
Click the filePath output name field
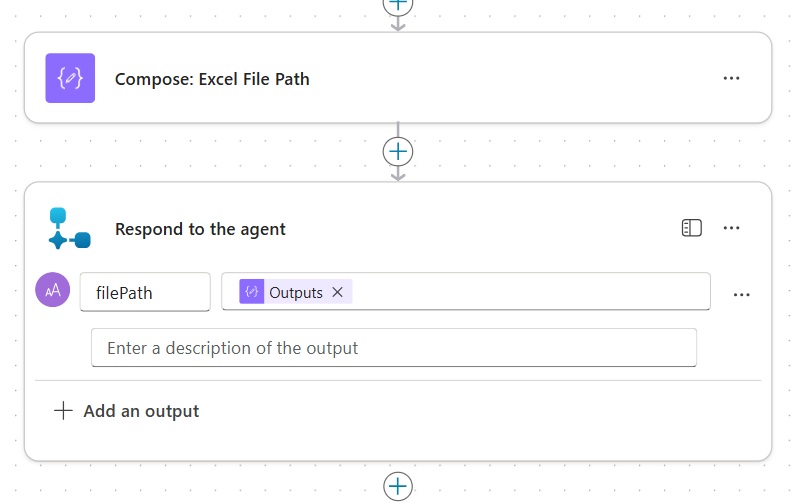pos(145,292)
